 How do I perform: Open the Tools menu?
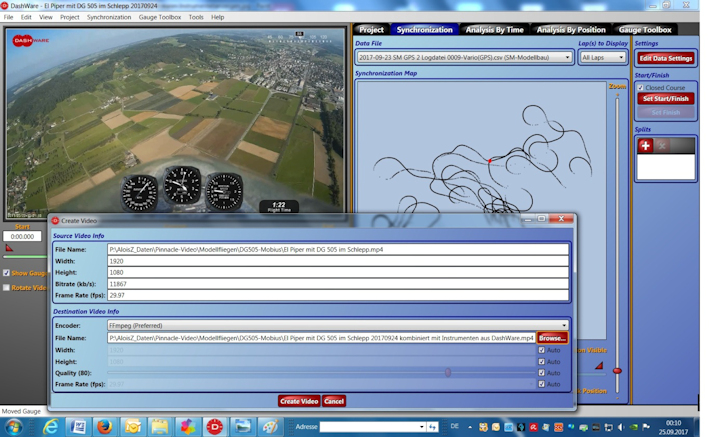coord(196,17)
